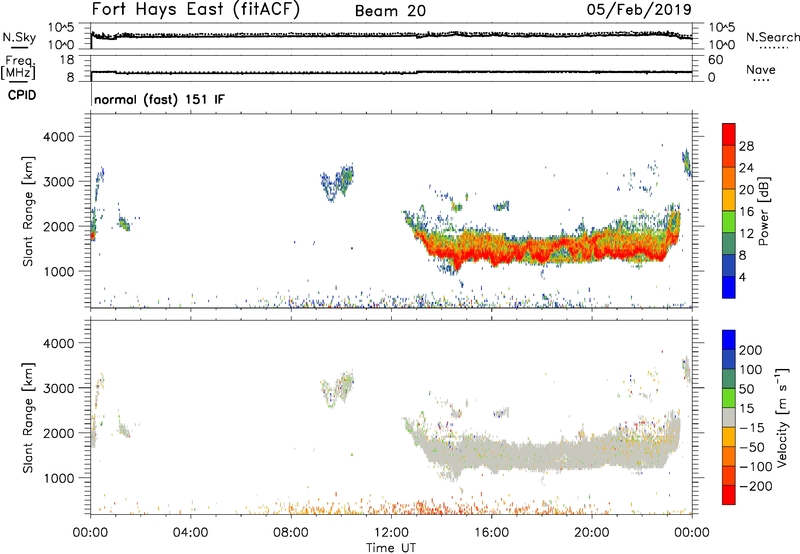
Task: Click the "CPID" row label
Action: pyautogui.click(x=22, y=95)
